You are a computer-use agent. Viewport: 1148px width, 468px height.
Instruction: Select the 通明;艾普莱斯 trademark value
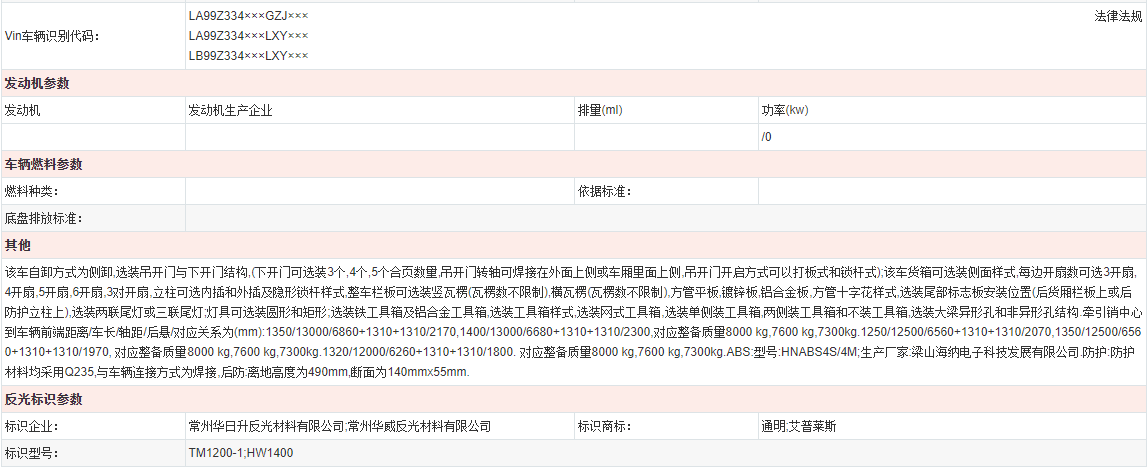[x=798, y=426]
